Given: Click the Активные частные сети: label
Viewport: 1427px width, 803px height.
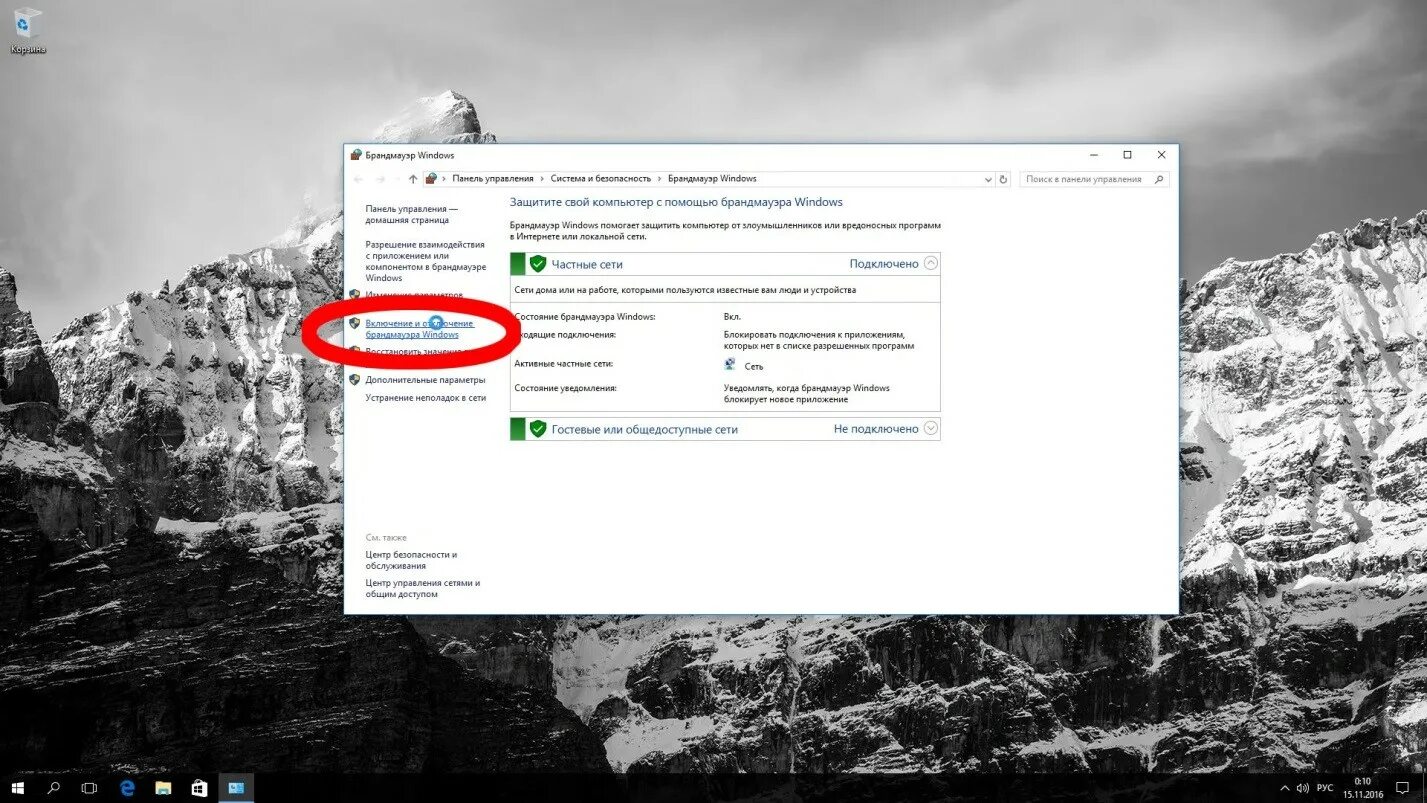Looking at the screenshot, I should tap(564, 364).
